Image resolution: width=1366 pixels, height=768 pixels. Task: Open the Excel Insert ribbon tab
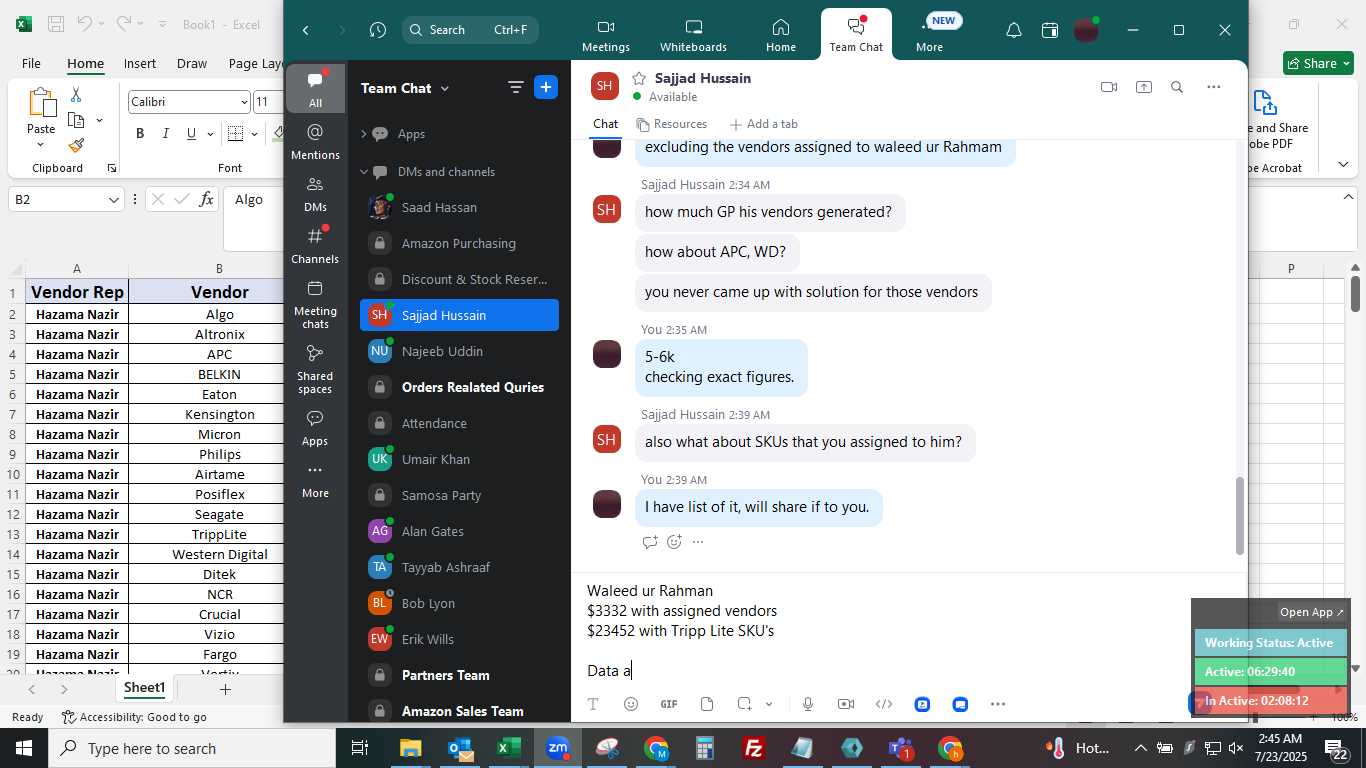pos(140,63)
